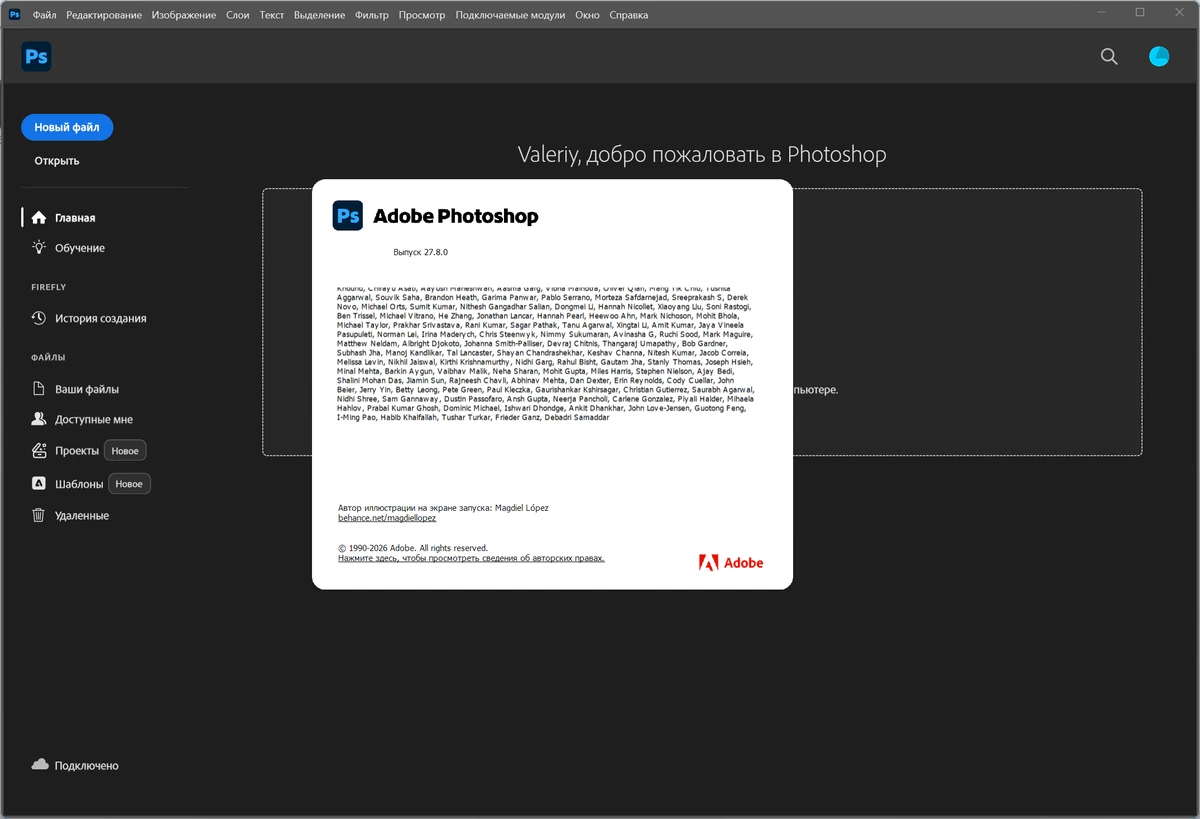The width and height of the screenshot is (1200, 819).
Task: Click the Ps icon in title bar
Action: click(14, 15)
